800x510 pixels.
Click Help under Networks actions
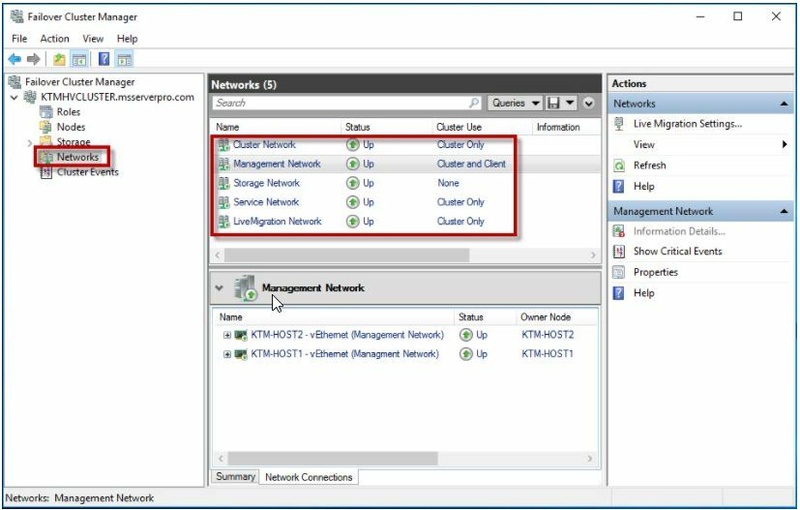coord(644,186)
